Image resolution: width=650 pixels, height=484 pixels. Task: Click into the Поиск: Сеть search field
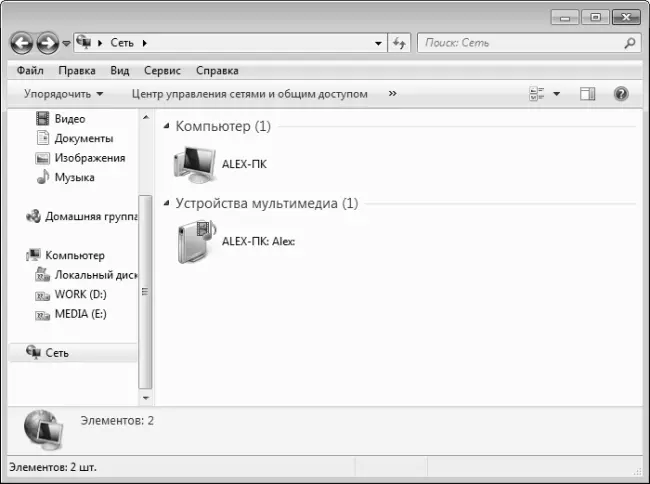[x=518, y=43]
